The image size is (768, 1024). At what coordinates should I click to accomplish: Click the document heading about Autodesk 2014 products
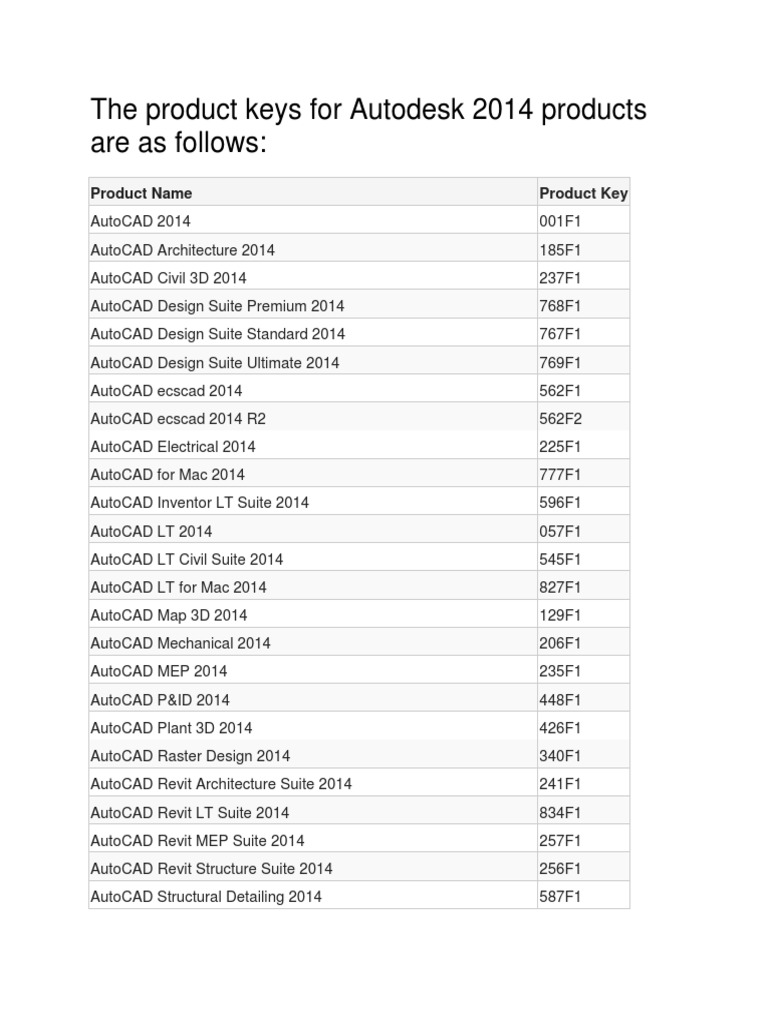coord(368,126)
